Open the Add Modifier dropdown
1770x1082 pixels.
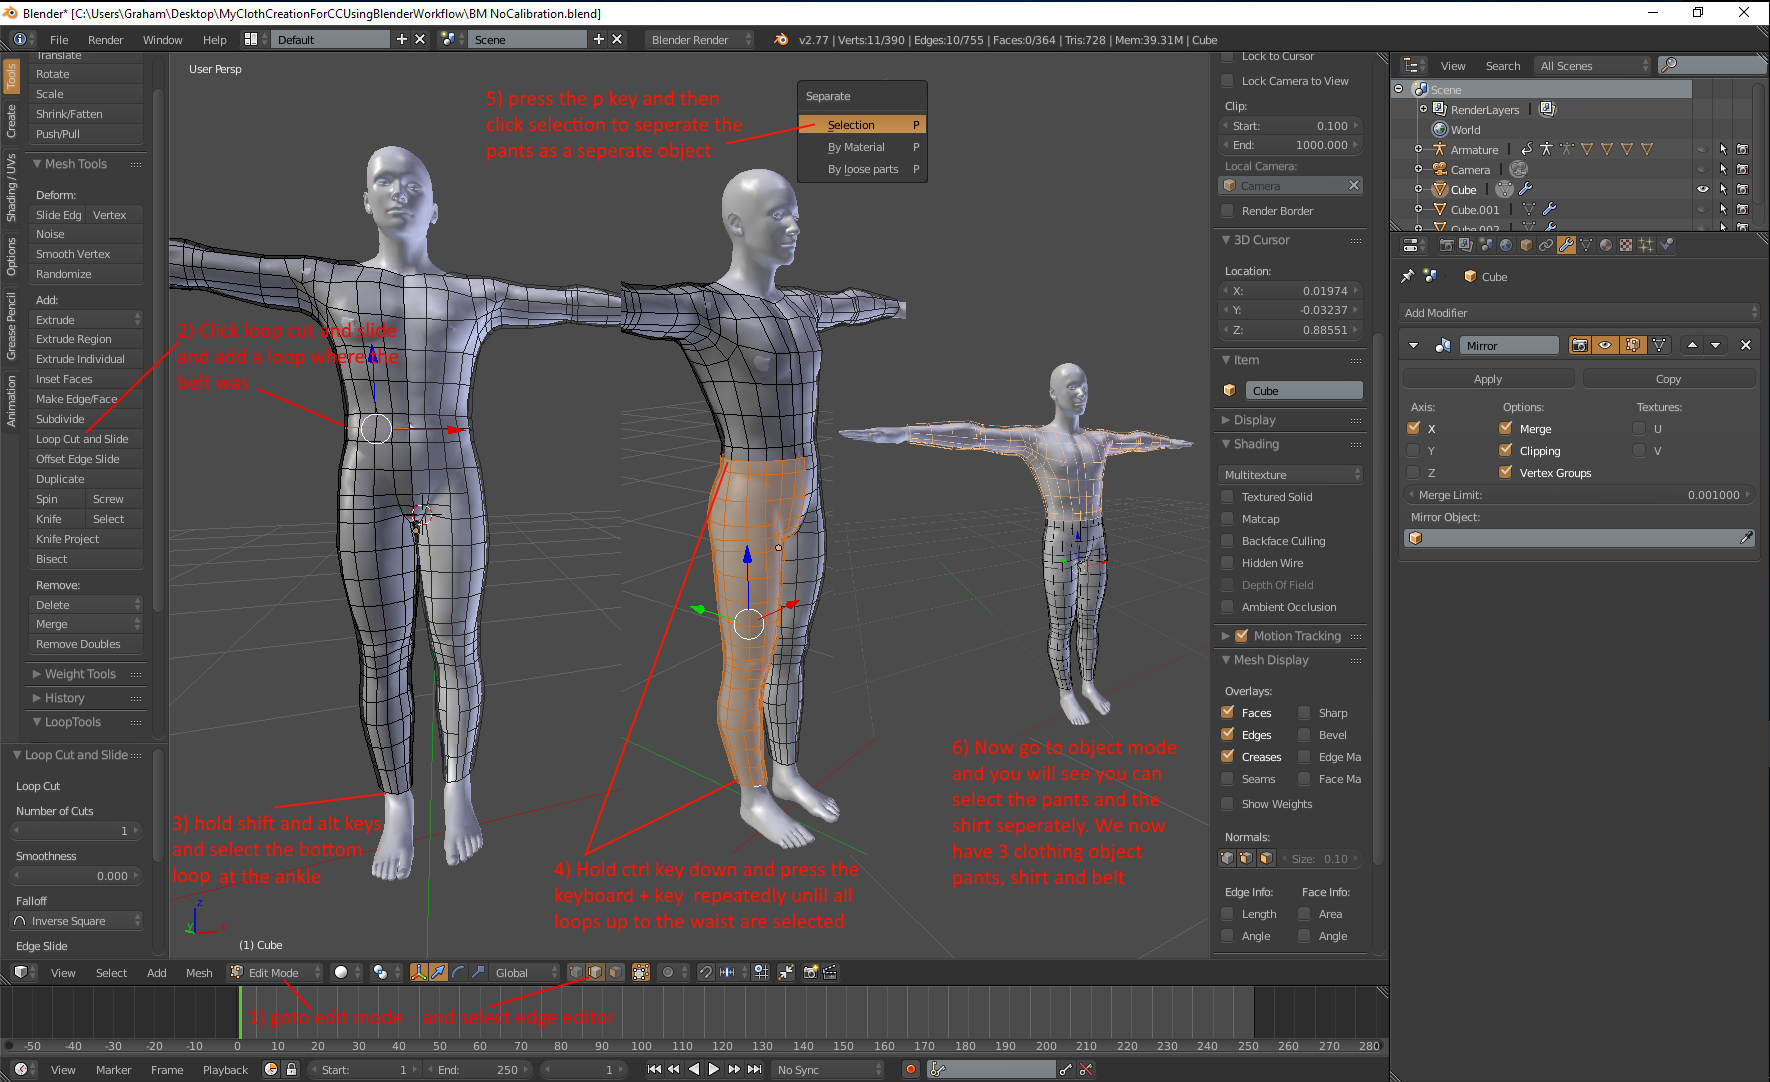point(1579,313)
